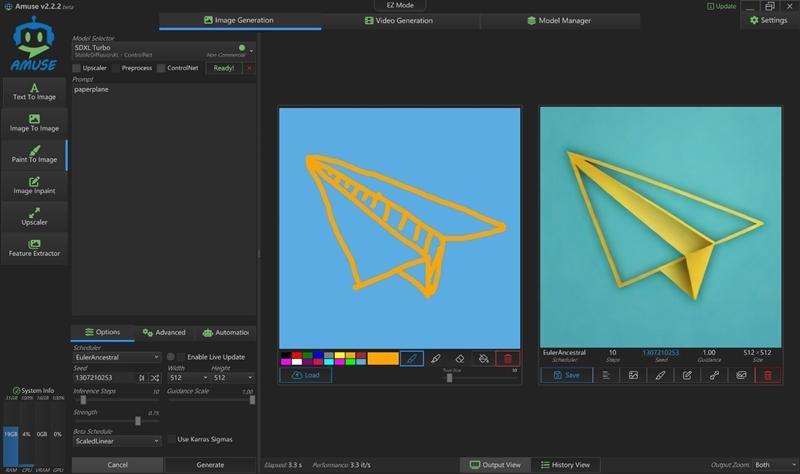The image size is (800, 474).
Task: Select the pen drawing tool
Action: click(x=412, y=358)
